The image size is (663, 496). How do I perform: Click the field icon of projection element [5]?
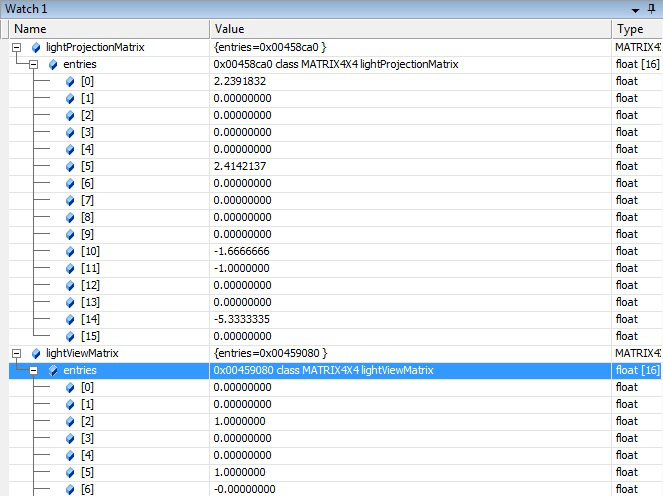(x=70, y=166)
